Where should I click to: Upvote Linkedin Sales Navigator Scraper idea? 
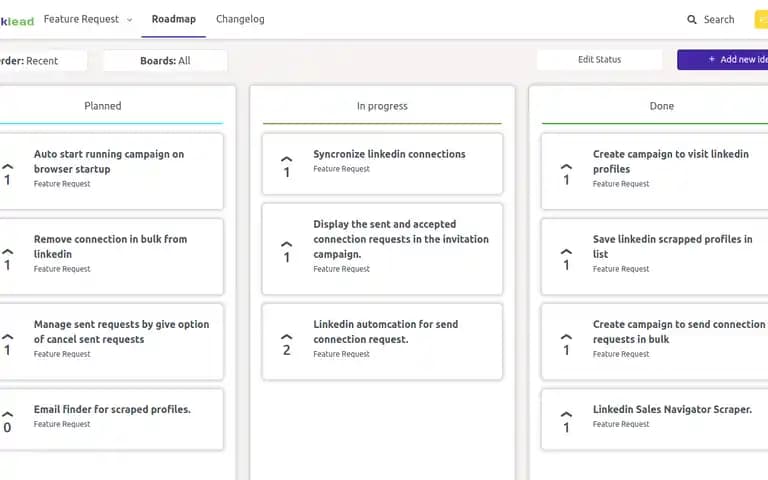566,414
